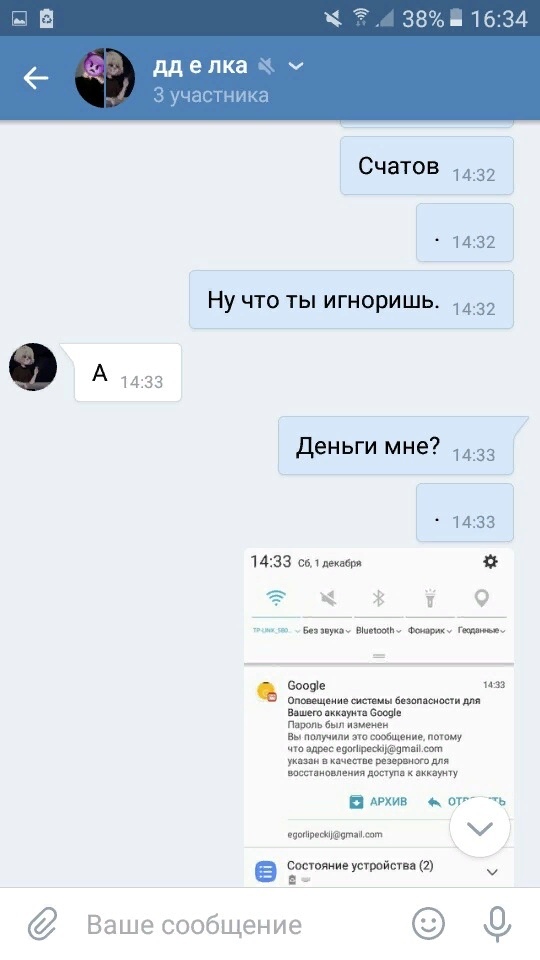Tap the settings gear in the screenshot
The width and height of the screenshot is (540, 960).
tap(490, 561)
